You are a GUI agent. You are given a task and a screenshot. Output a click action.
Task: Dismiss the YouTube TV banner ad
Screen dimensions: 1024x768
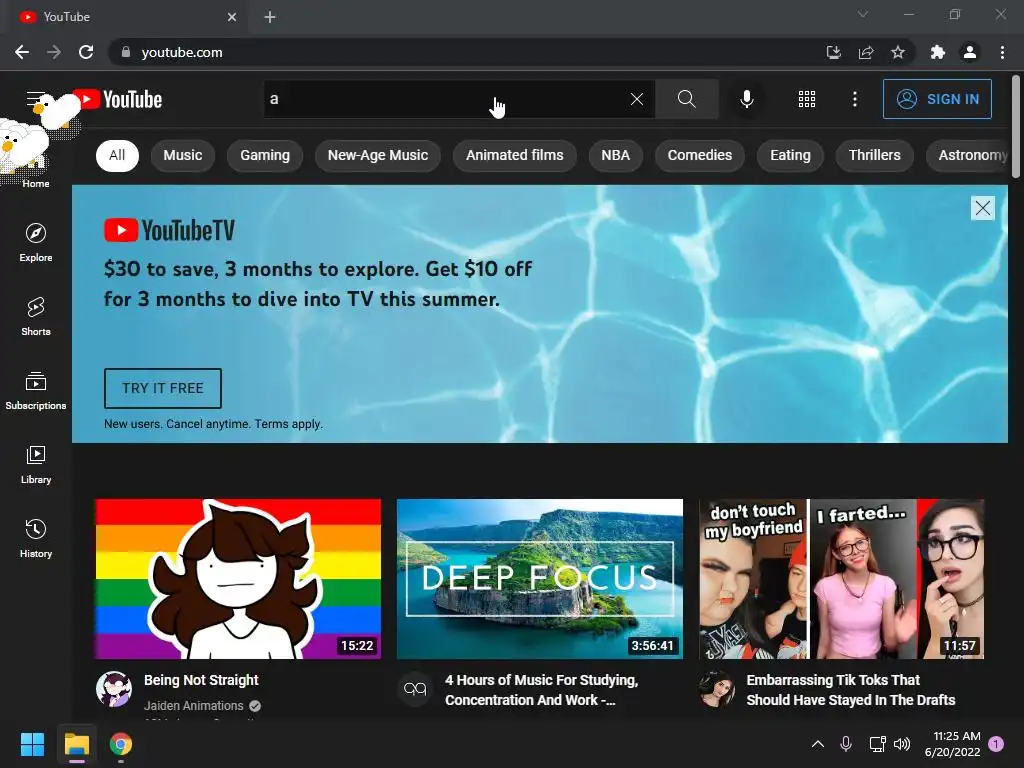pyautogui.click(x=983, y=208)
